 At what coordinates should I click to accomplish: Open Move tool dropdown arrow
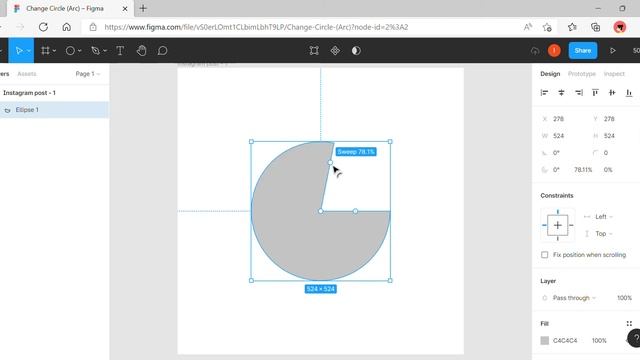(x=29, y=51)
